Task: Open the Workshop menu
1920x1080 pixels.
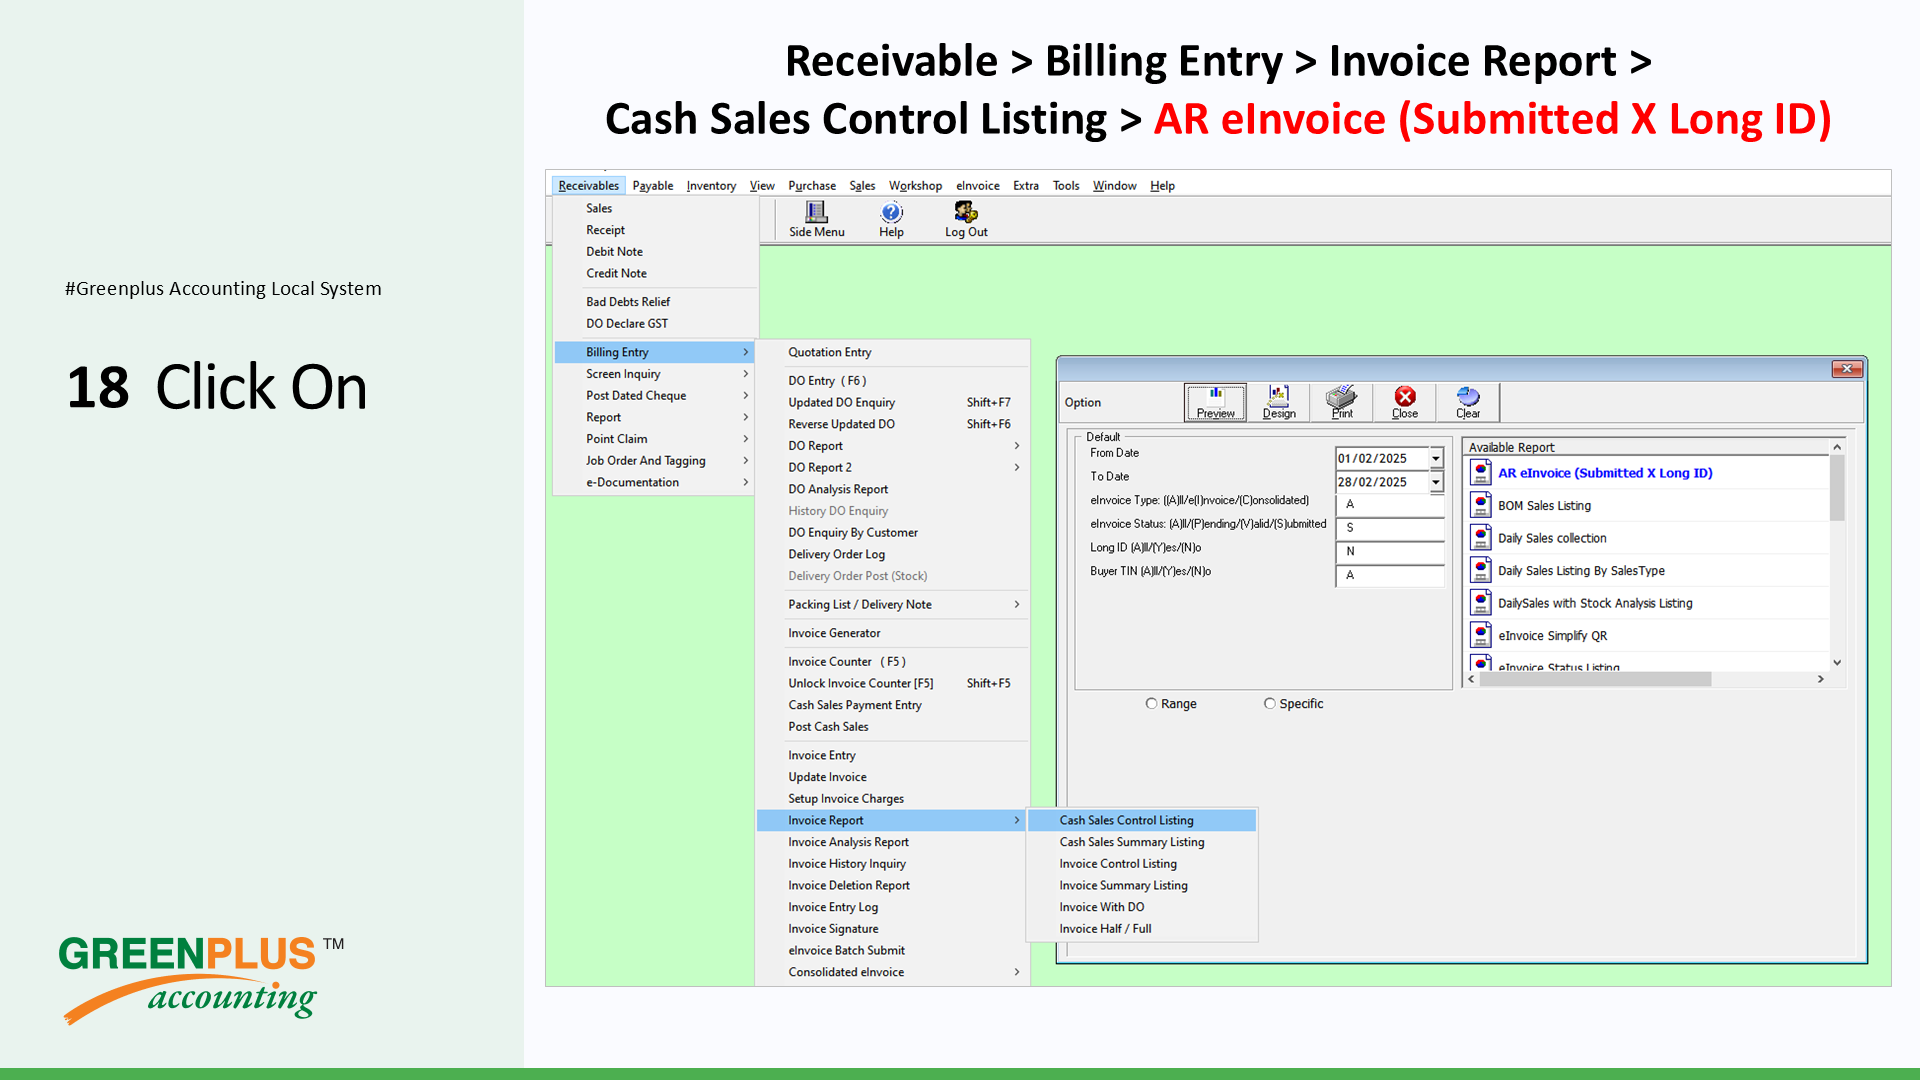Action: coord(915,186)
